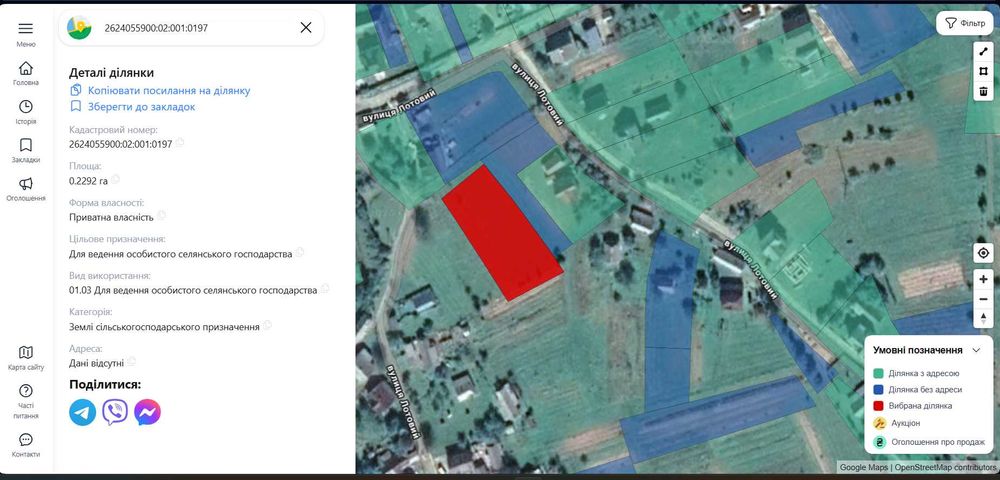The image size is (1000, 480).
Task: Share the parcel via Telegram
Action: 83,412
